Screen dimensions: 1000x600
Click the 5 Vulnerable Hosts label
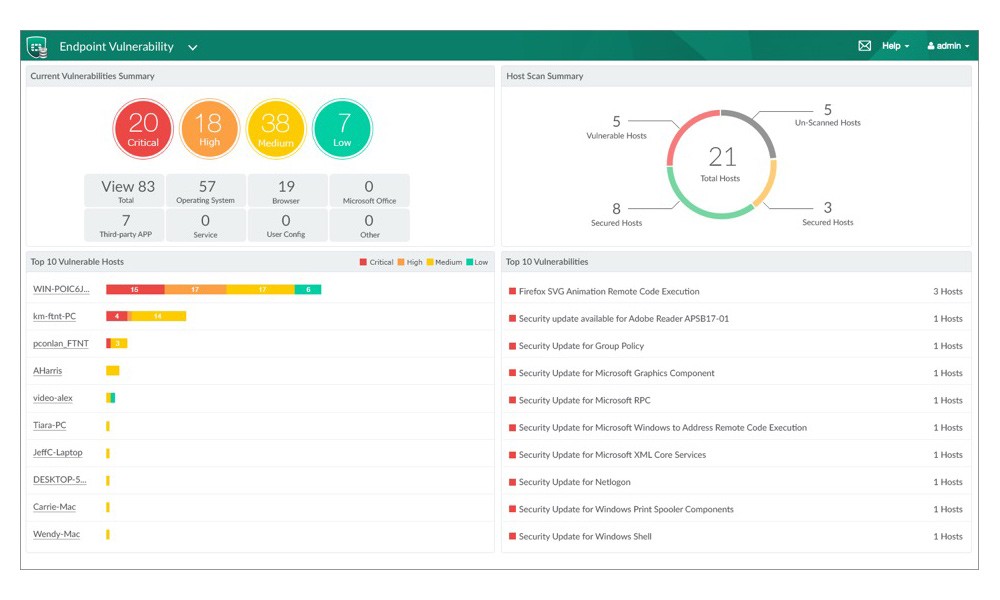pyautogui.click(x=616, y=127)
